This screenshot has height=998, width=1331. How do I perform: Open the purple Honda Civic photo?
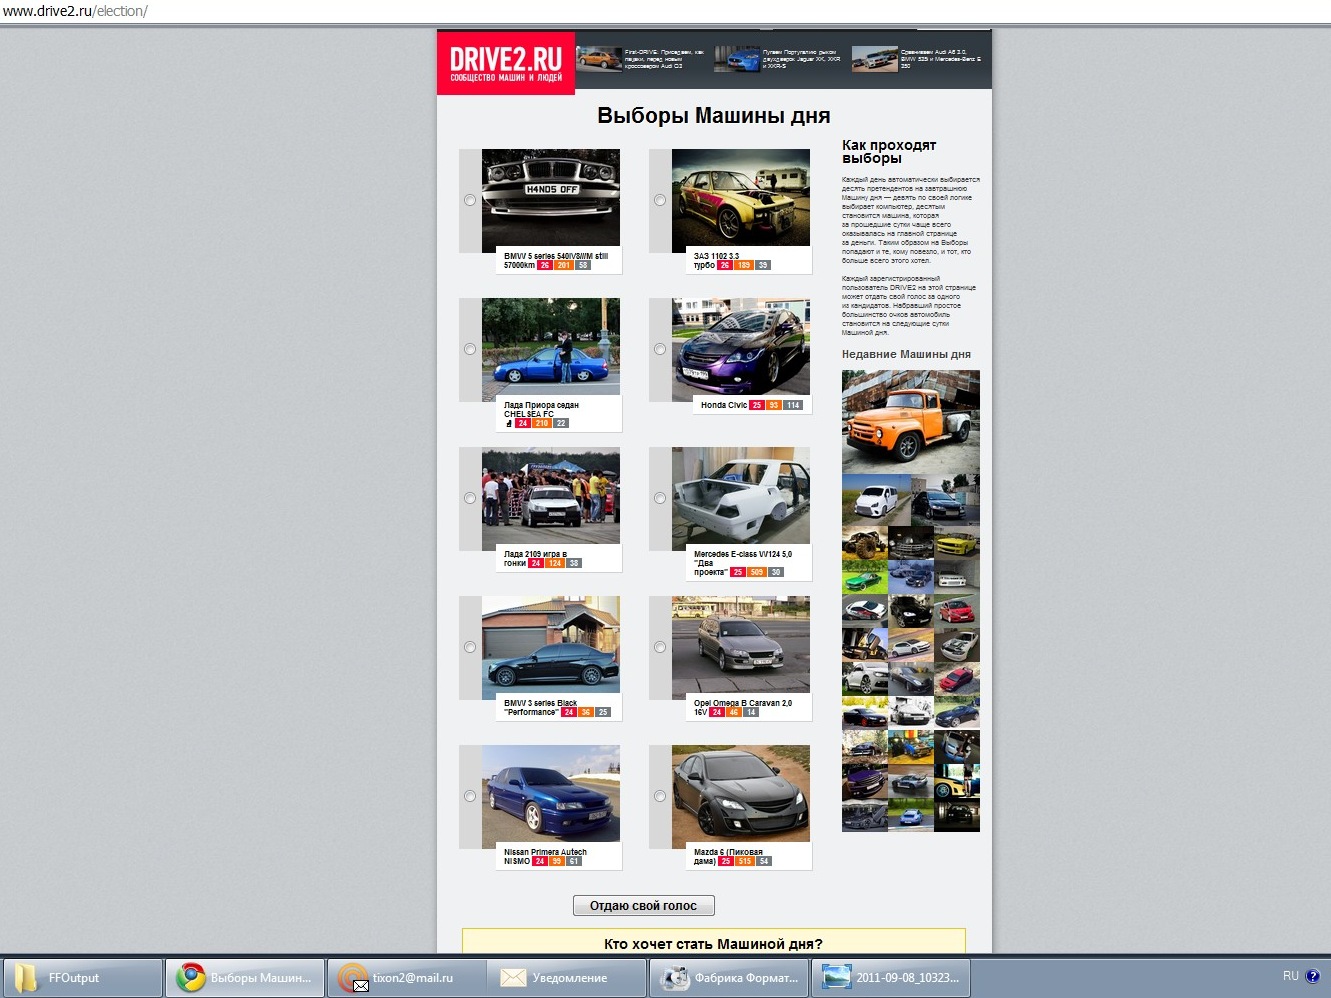coord(741,347)
